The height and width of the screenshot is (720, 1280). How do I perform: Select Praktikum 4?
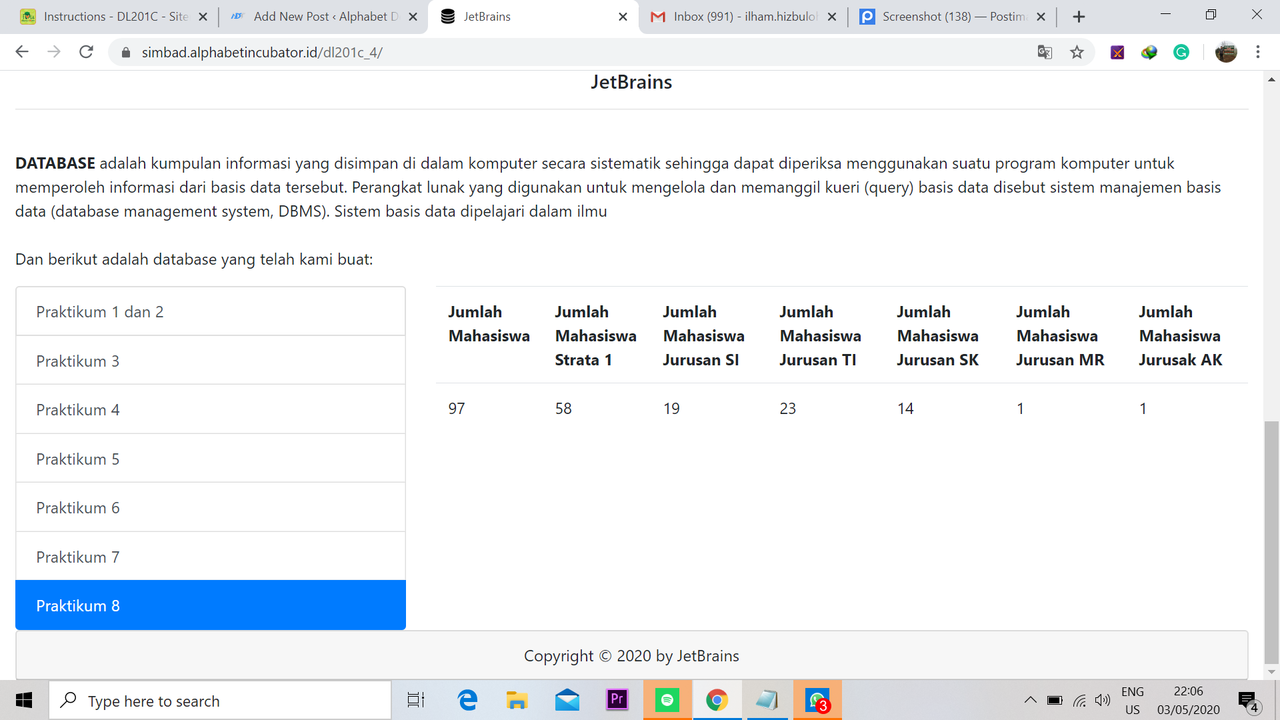210,409
